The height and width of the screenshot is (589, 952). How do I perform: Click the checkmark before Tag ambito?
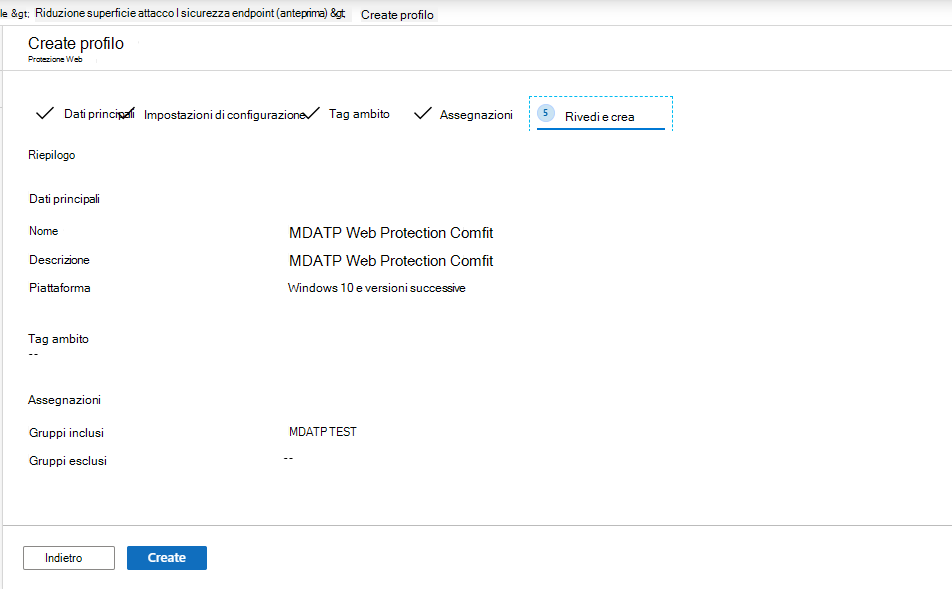311,113
